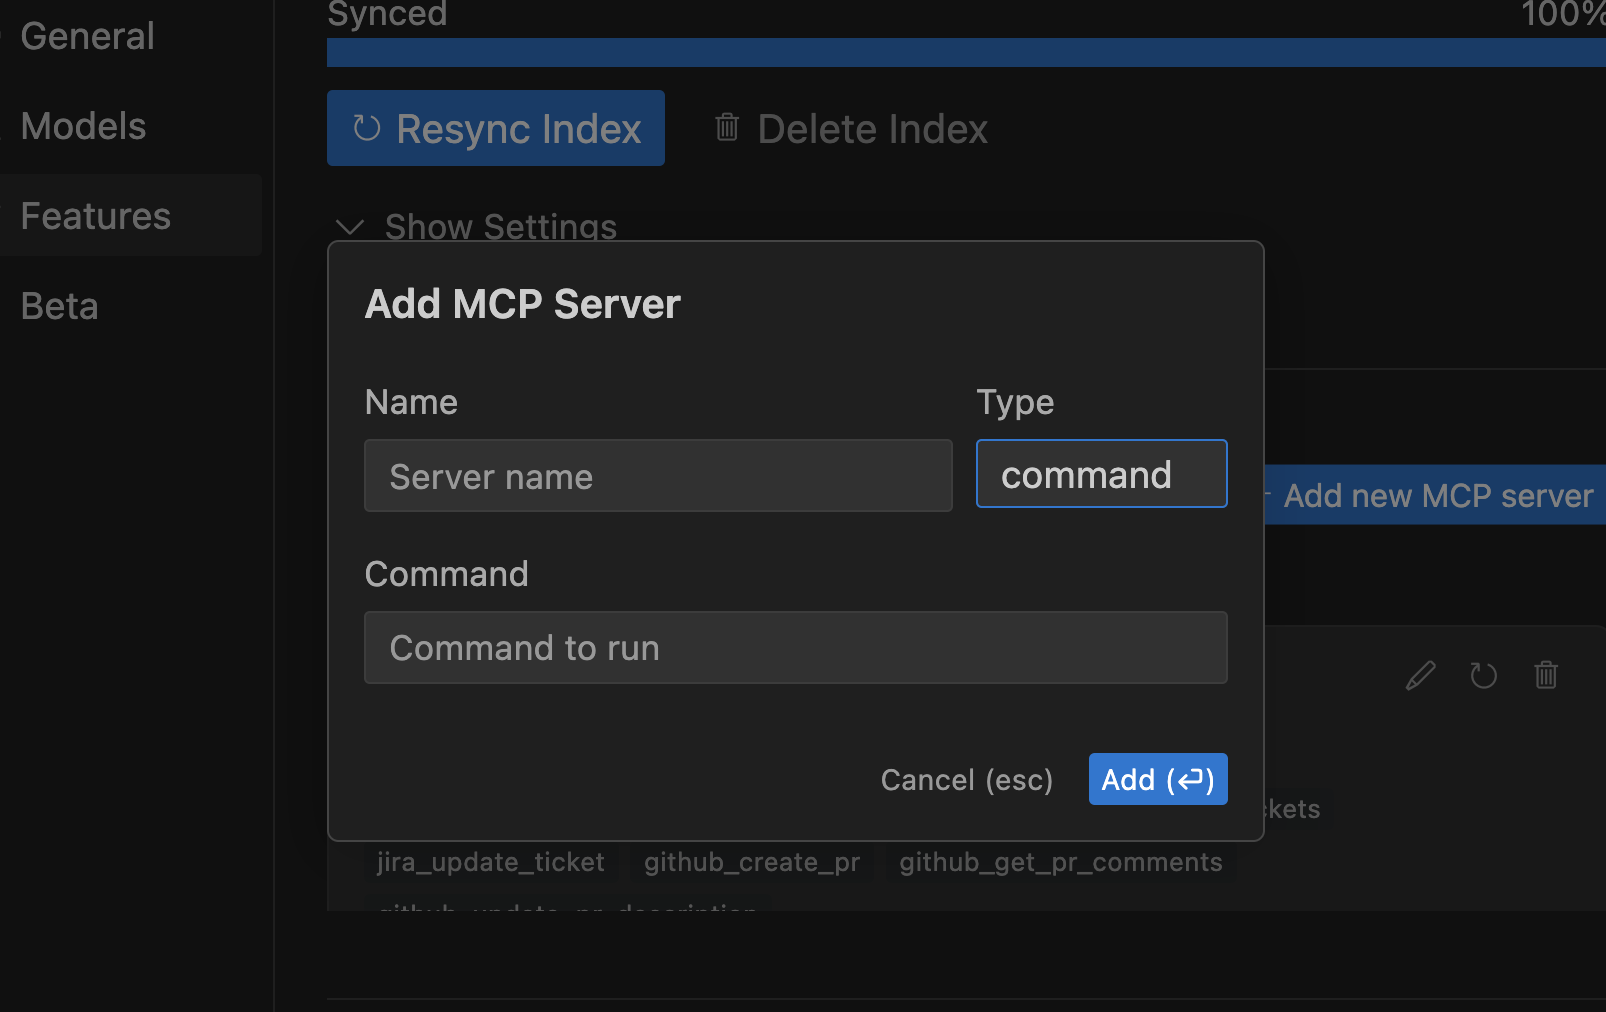The image size is (1606, 1012).
Task: Click the Command to run input field
Action: [x=795, y=647]
